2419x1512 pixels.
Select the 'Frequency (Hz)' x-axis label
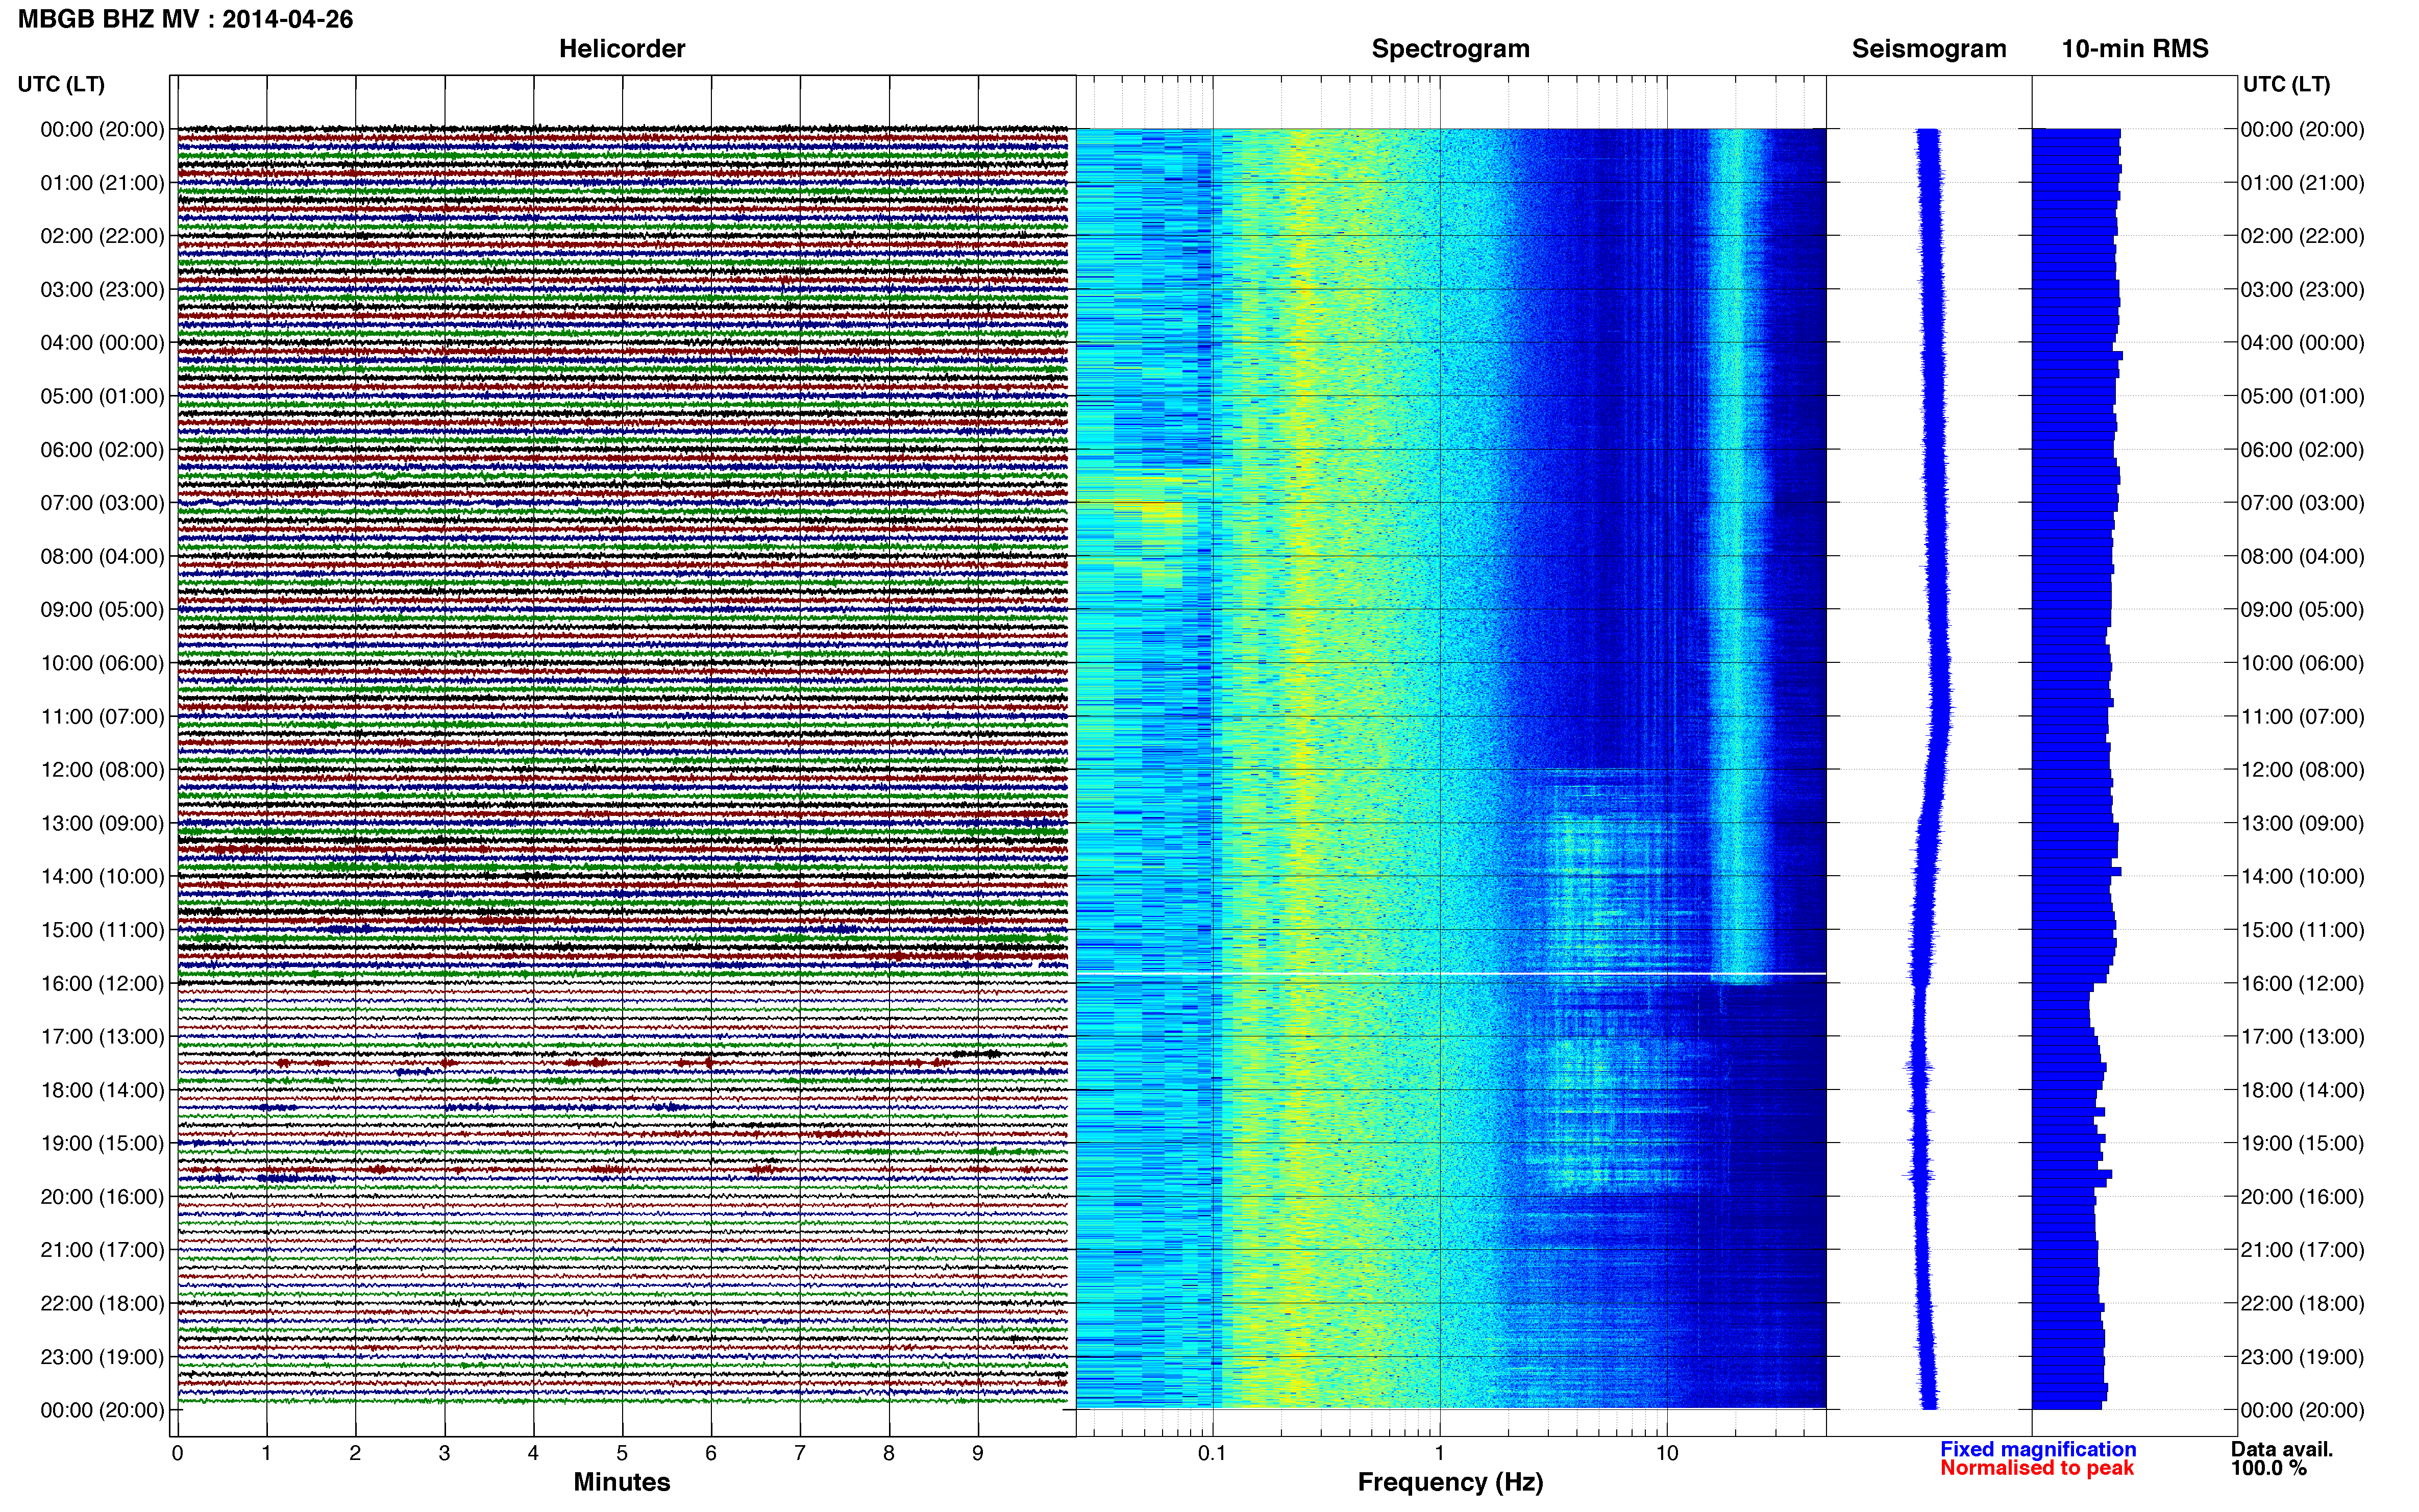1450,1482
